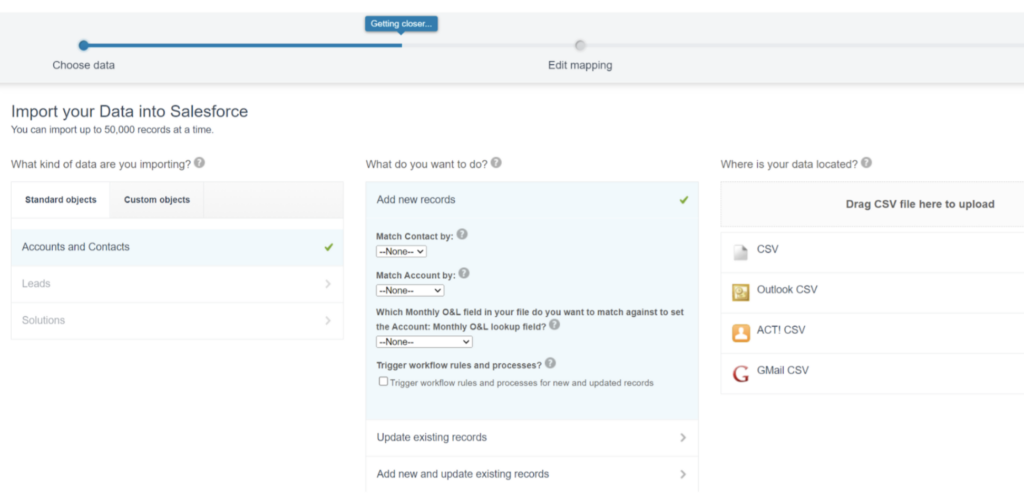Image resolution: width=1024 pixels, height=496 pixels.
Task: Choose the GMail CSV source icon
Action: [x=741, y=373]
